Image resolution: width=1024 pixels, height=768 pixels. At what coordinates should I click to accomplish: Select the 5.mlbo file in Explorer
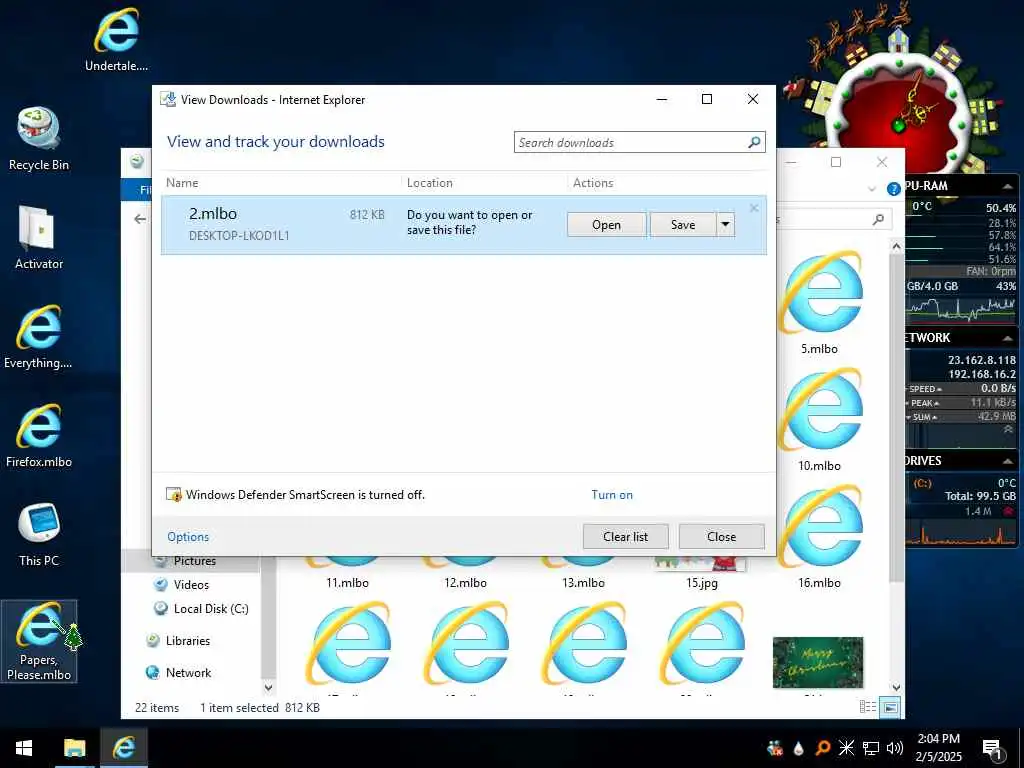pos(820,303)
